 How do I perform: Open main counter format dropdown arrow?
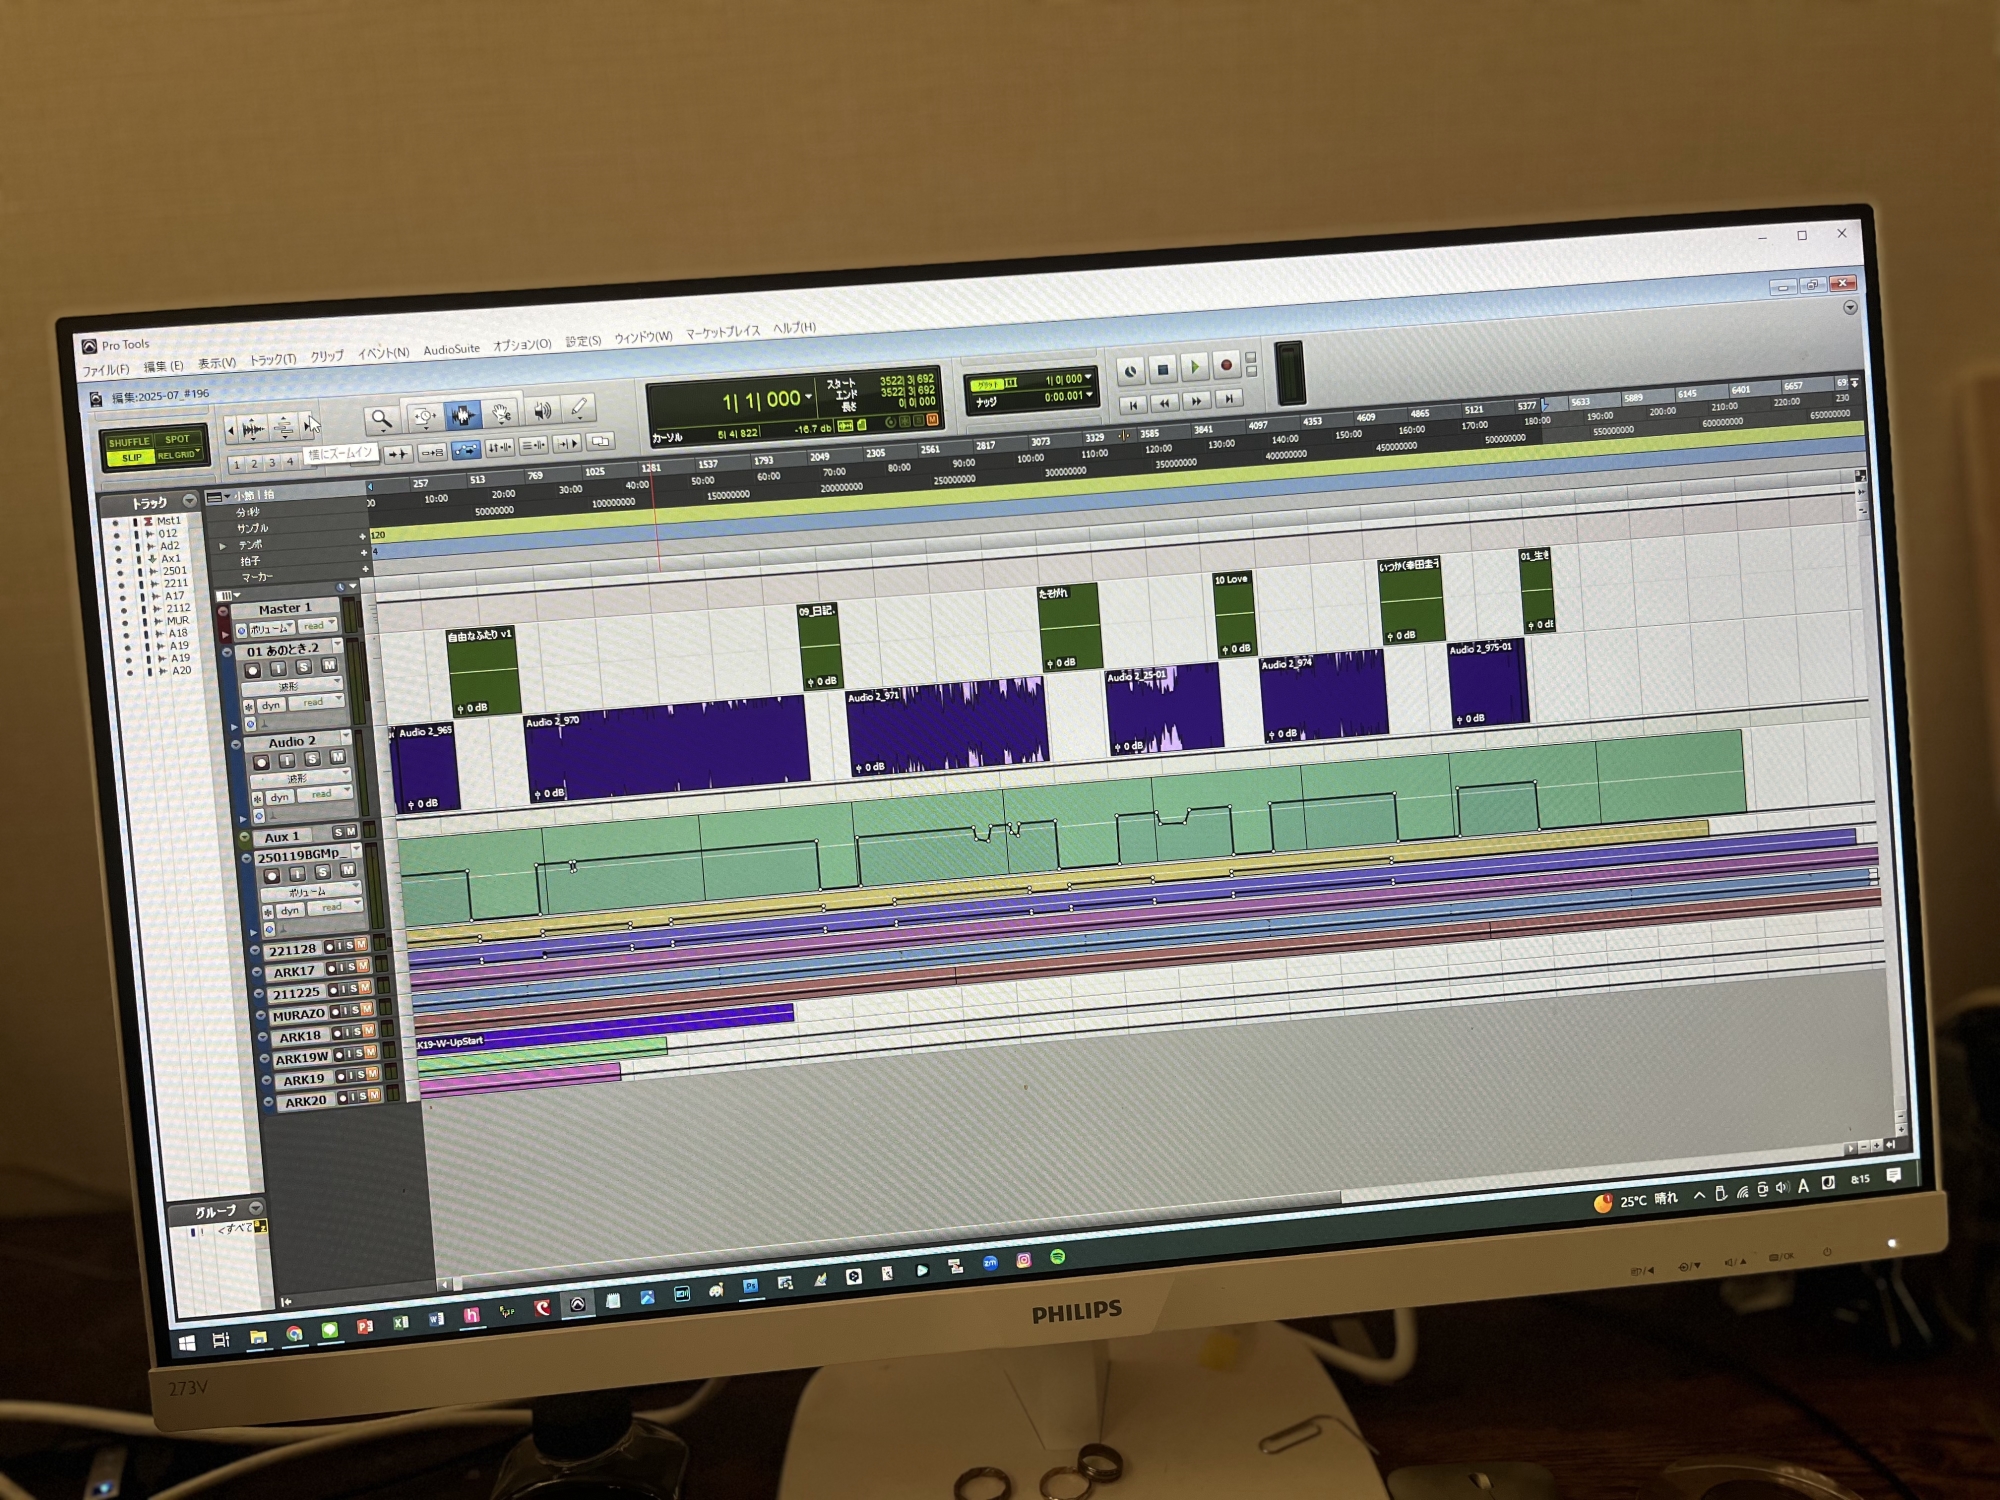tap(809, 397)
